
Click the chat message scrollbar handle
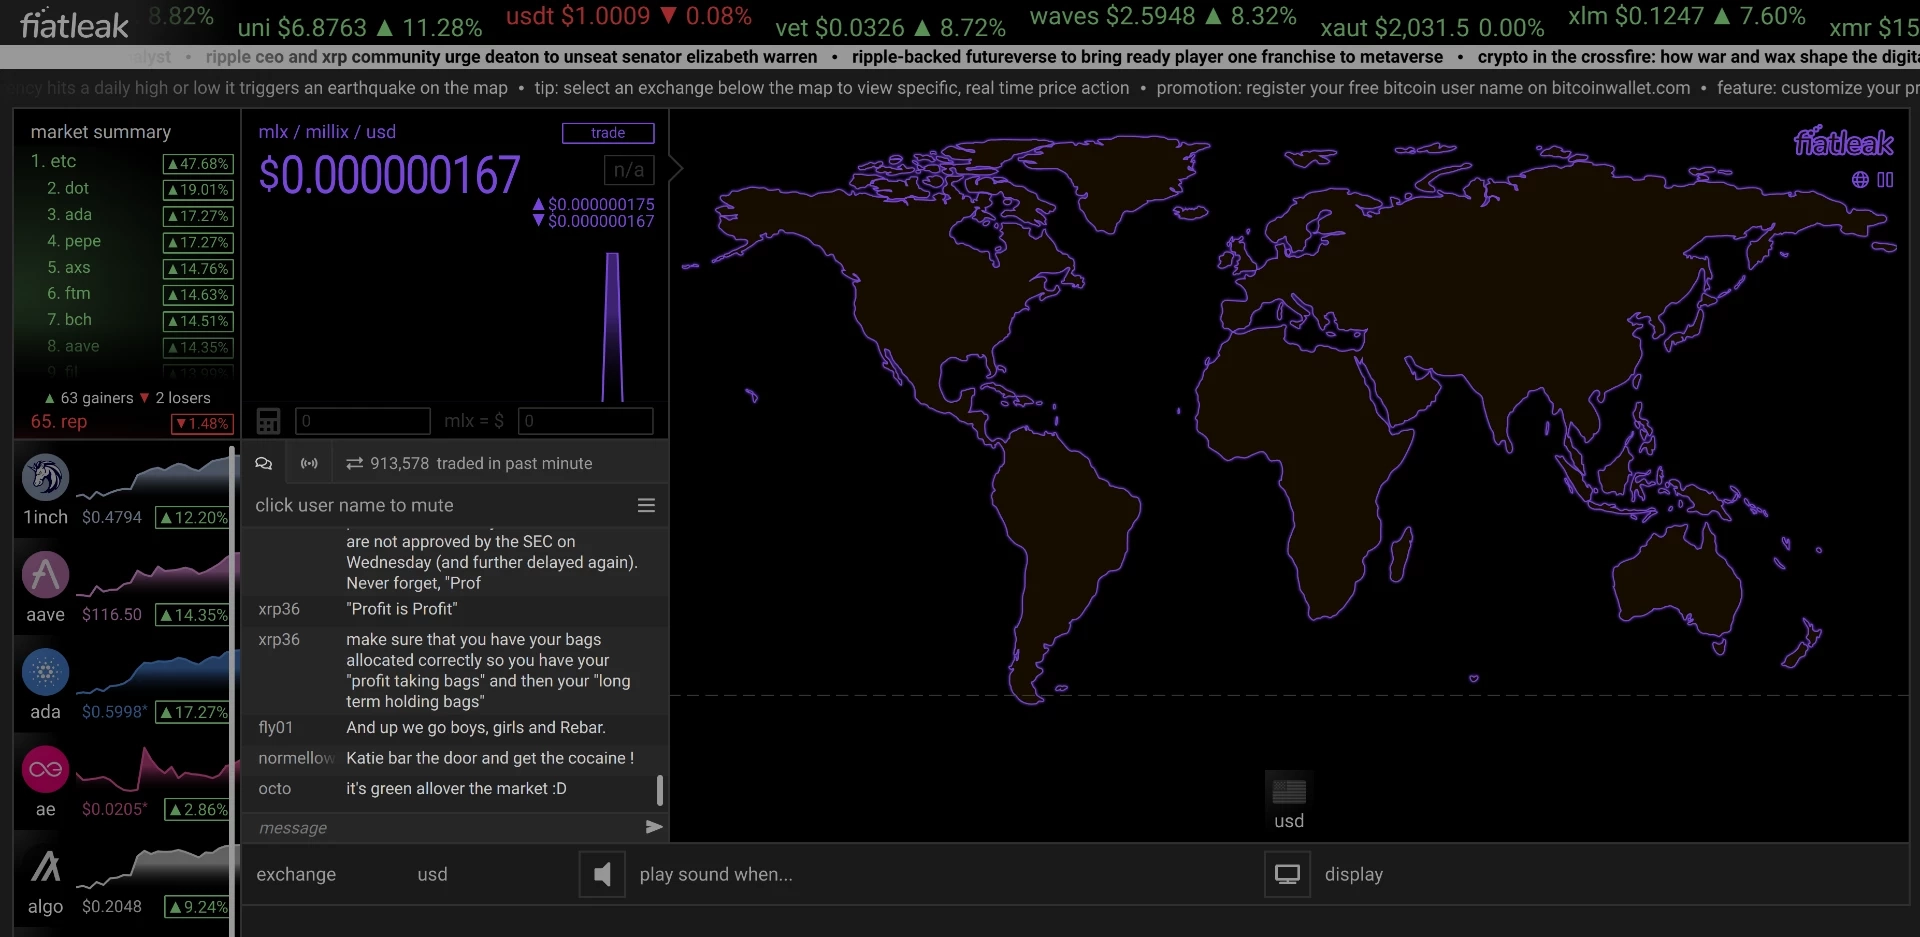click(659, 790)
